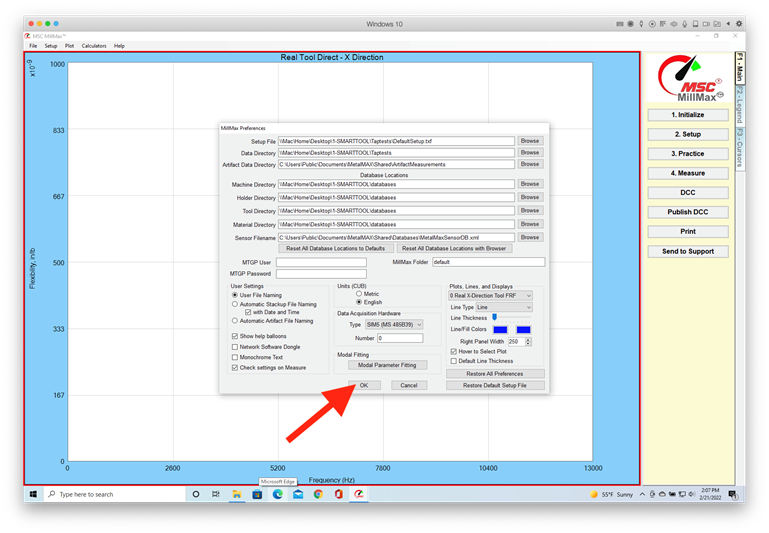The image size is (769, 533).
Task: Click the OneDrive cloud tray icon
Action: pos(662,494)
